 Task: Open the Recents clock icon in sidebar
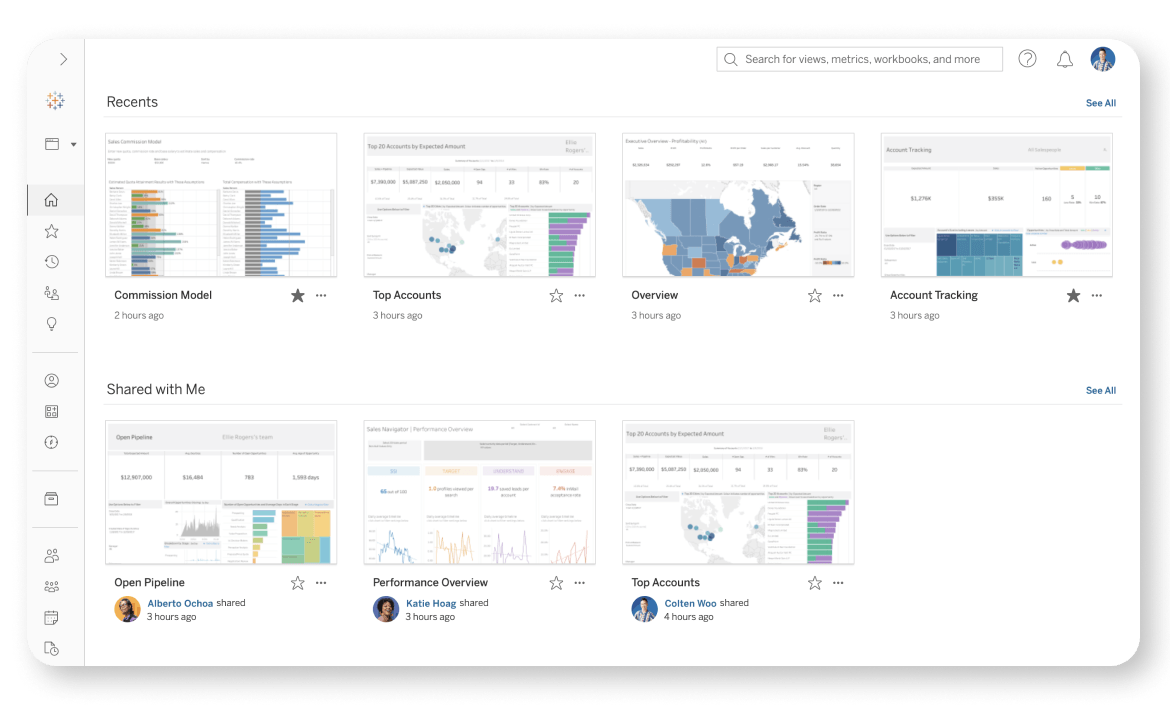point(52,262)
